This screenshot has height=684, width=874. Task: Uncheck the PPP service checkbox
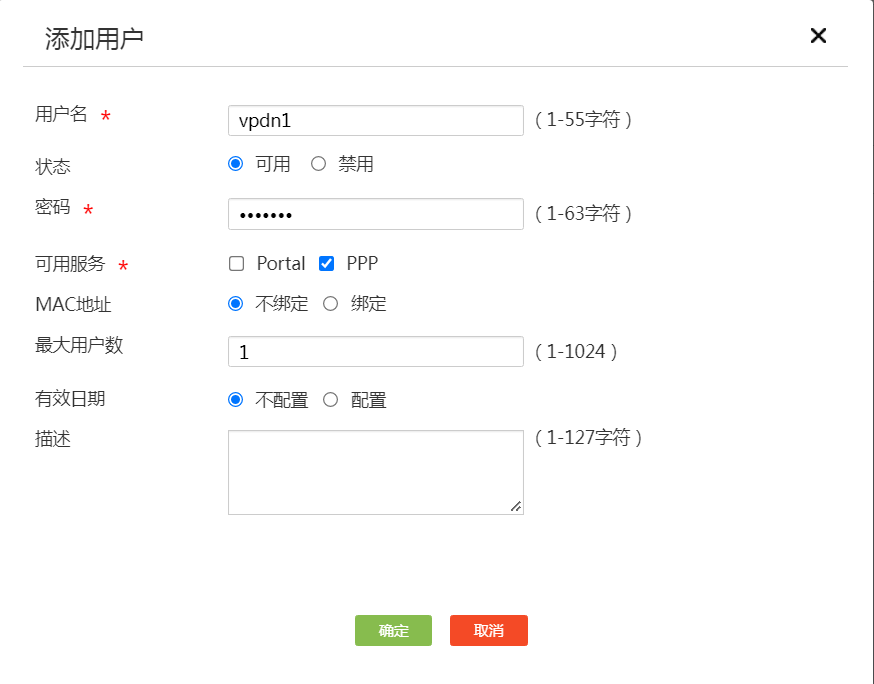326,264
